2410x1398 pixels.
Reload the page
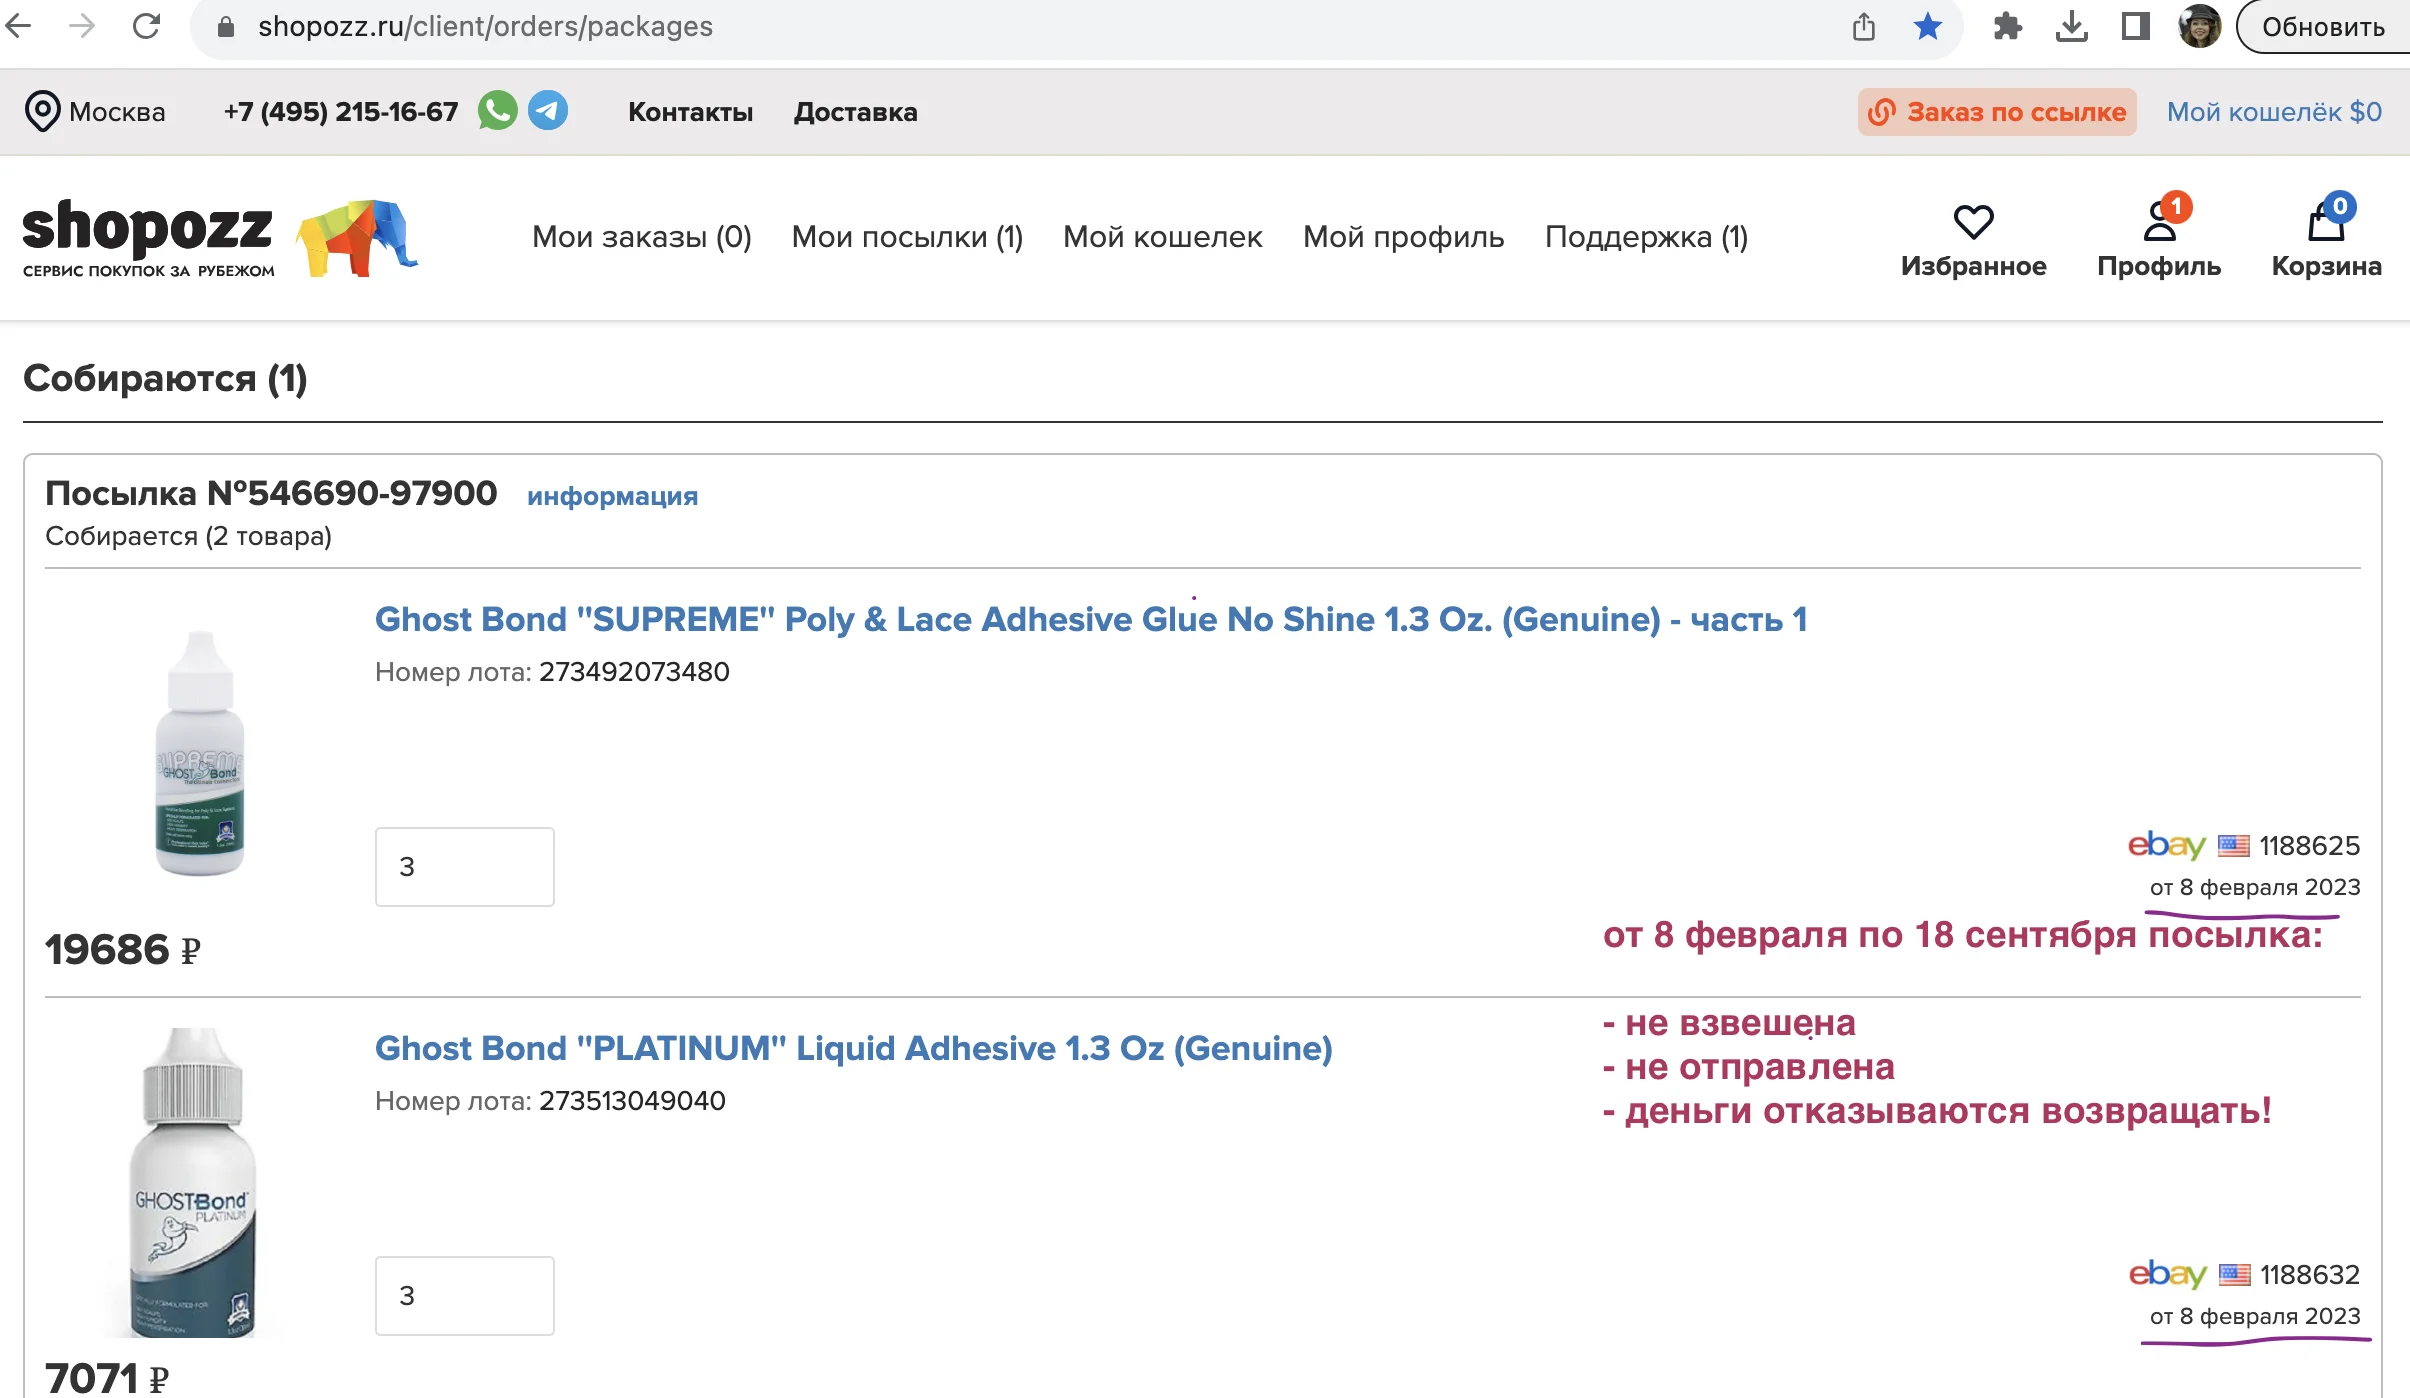tap(147, 26)
